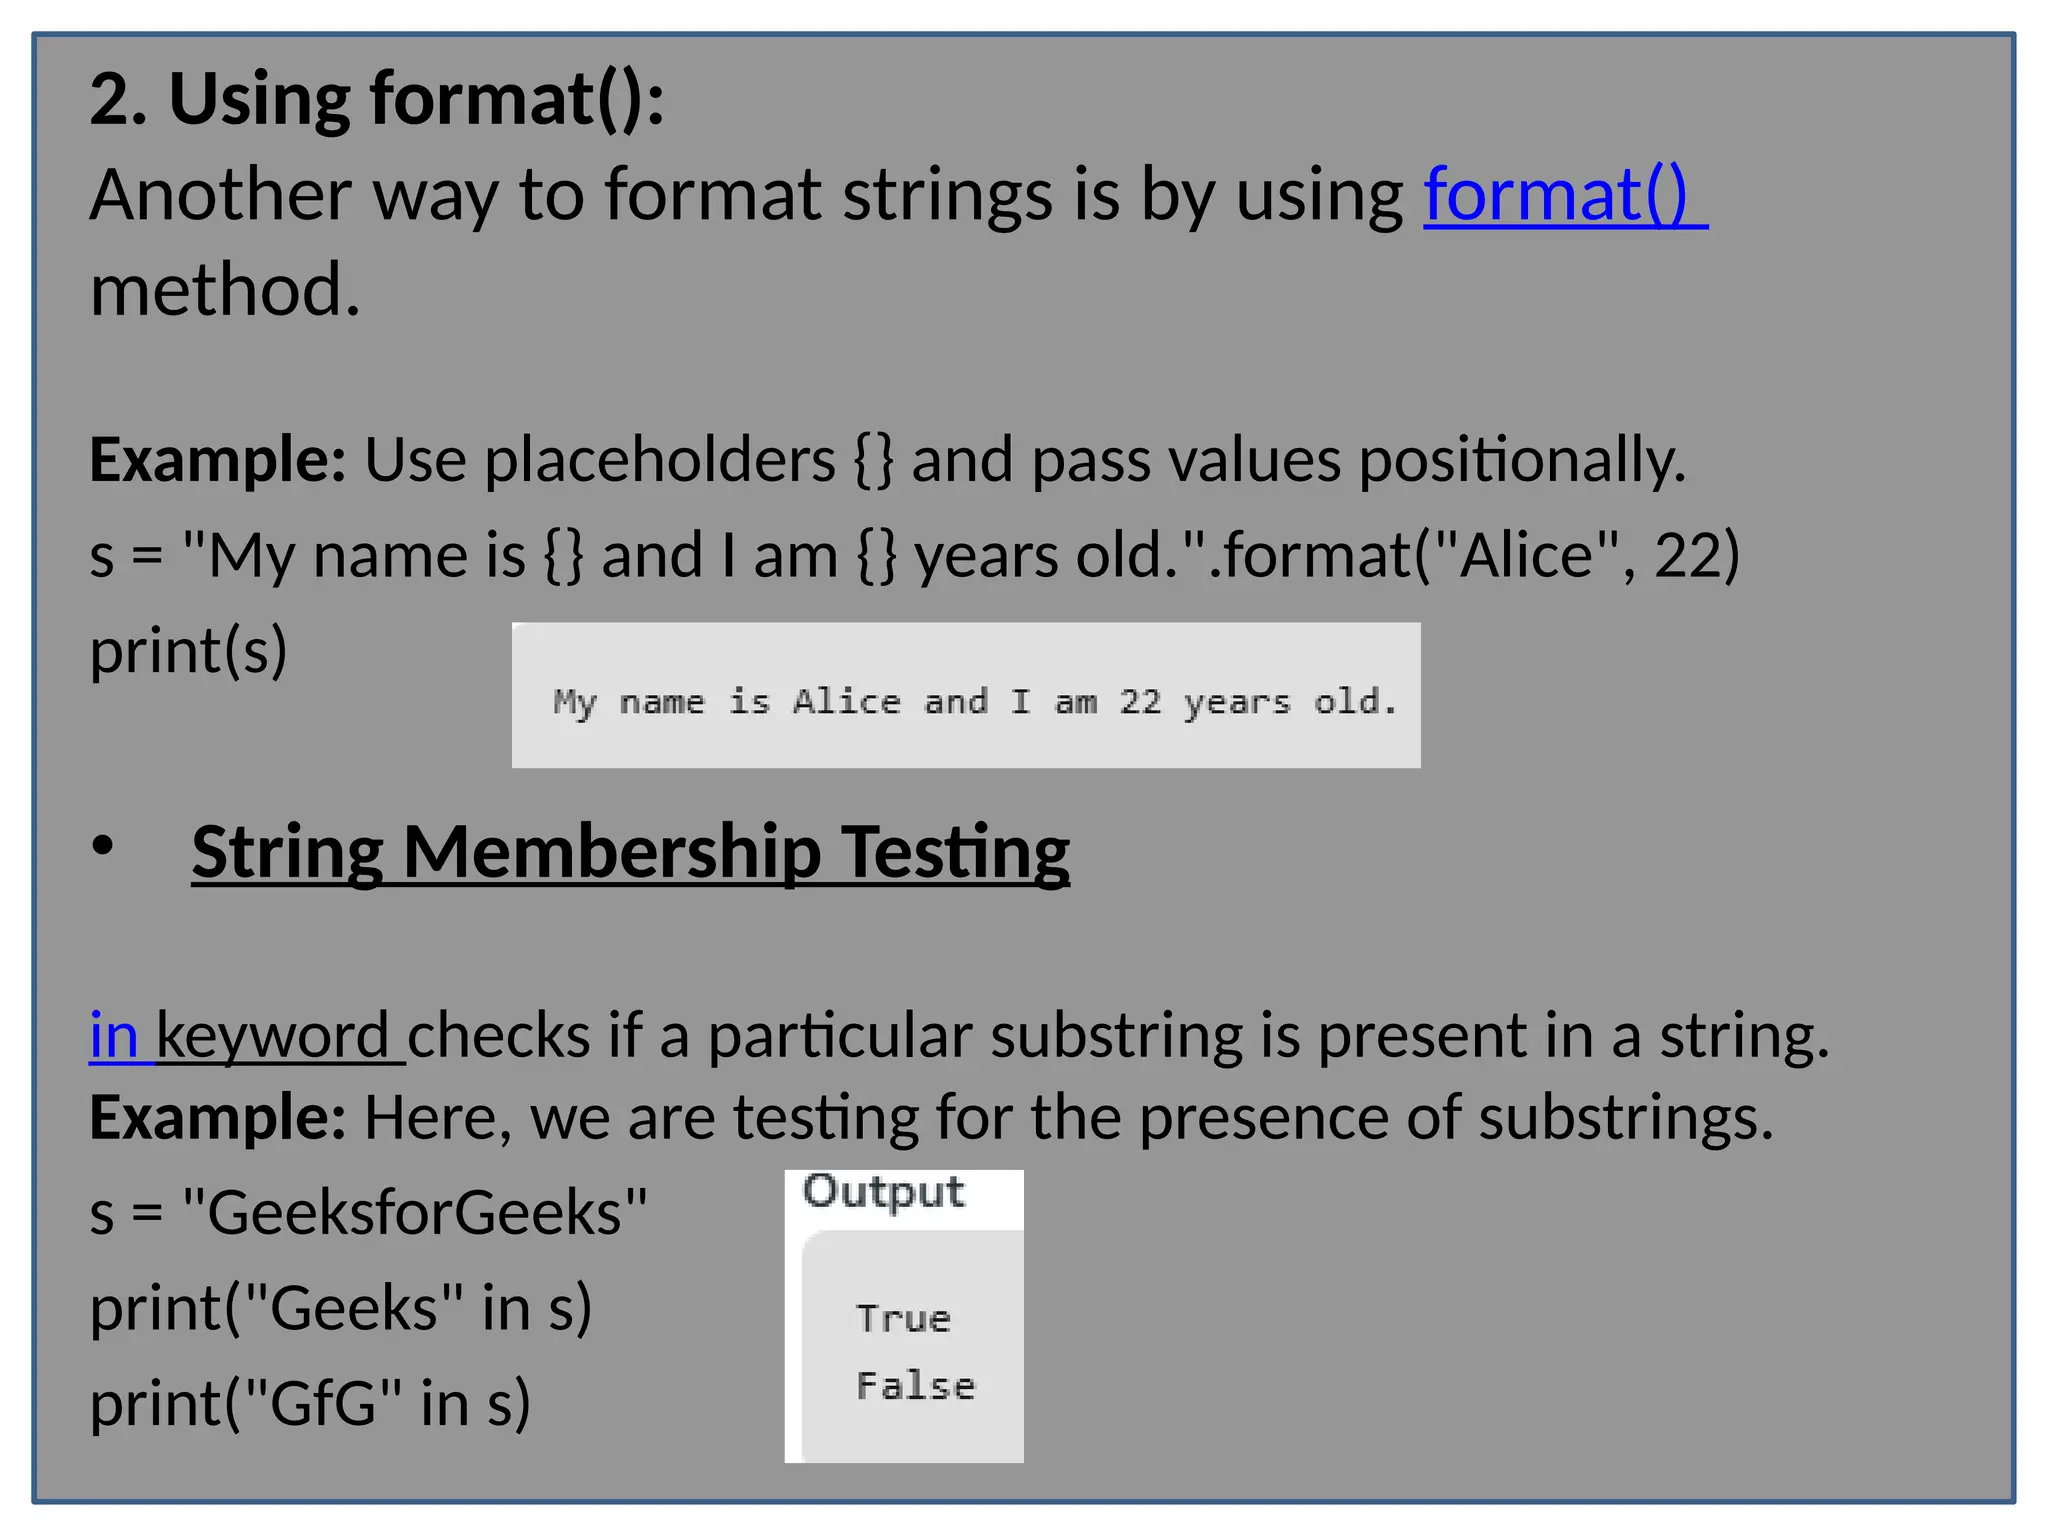Open the format() hyperlink
The width and height of the screenshot is (2048, 1536).
point(1563,194)
